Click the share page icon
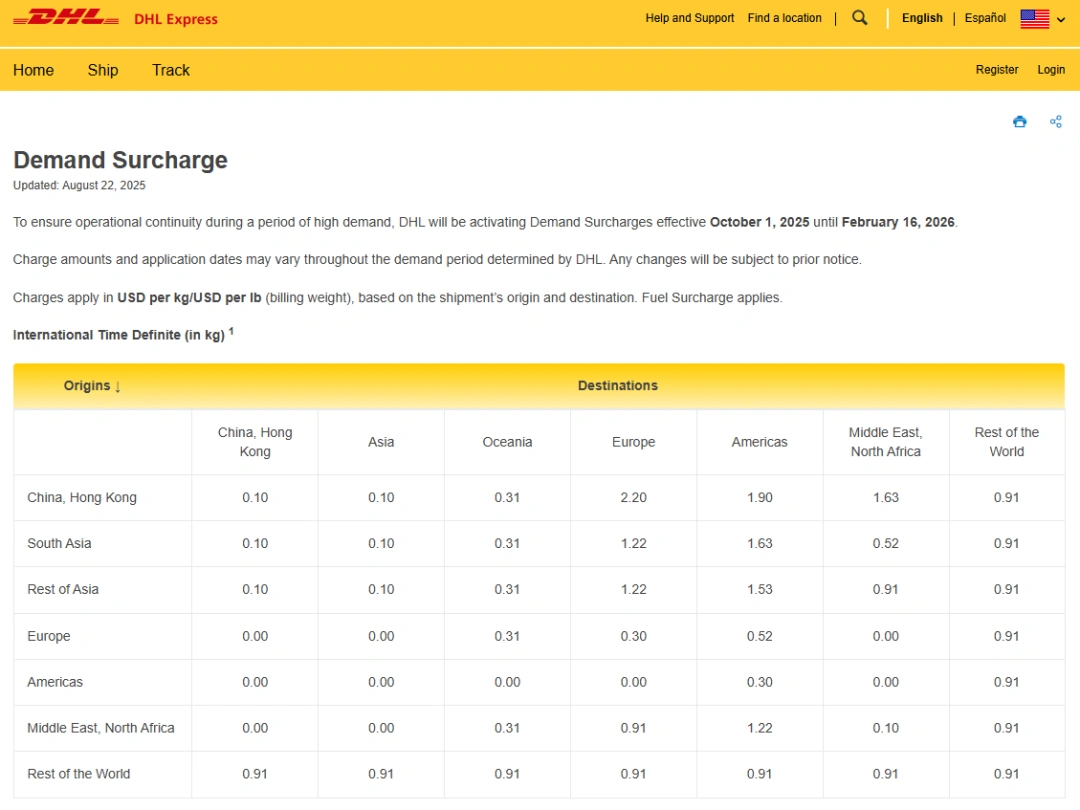Screen dimensions: 1080x810 (x=1055, y=122)
